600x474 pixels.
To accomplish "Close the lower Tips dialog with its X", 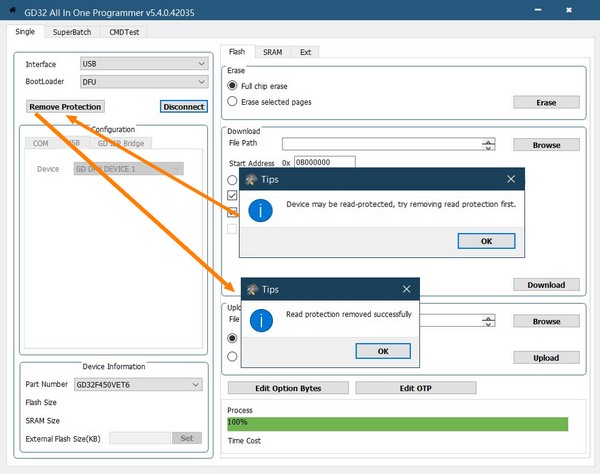I will [406, 289].
